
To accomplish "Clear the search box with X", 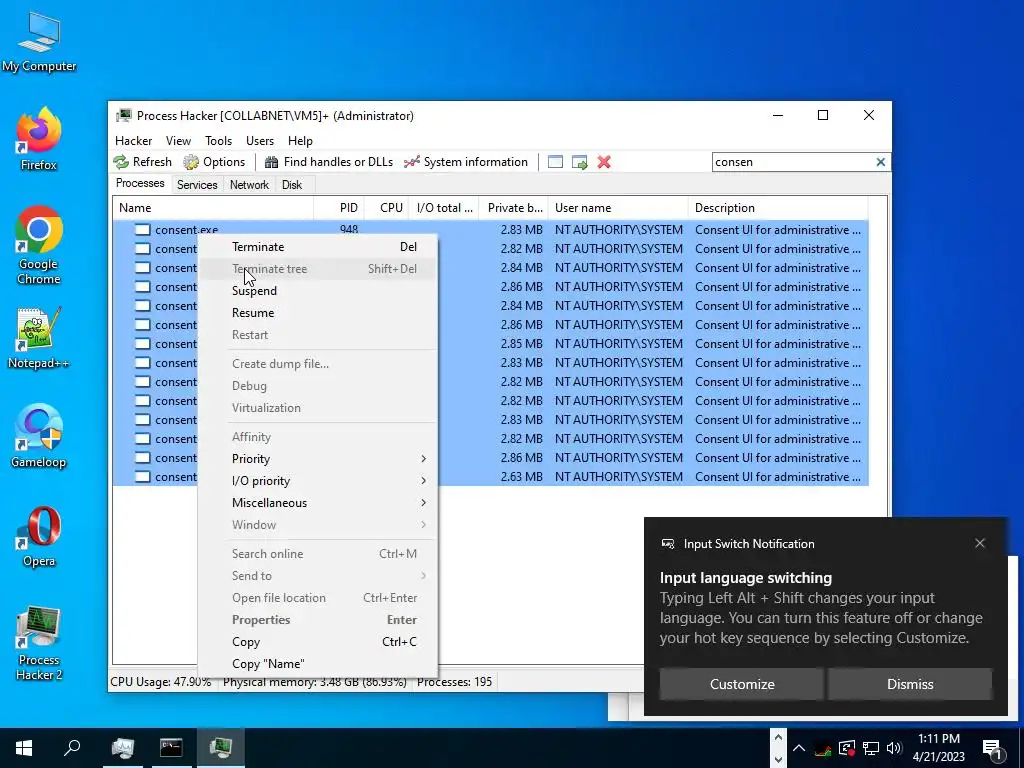I will coord(880,162).
